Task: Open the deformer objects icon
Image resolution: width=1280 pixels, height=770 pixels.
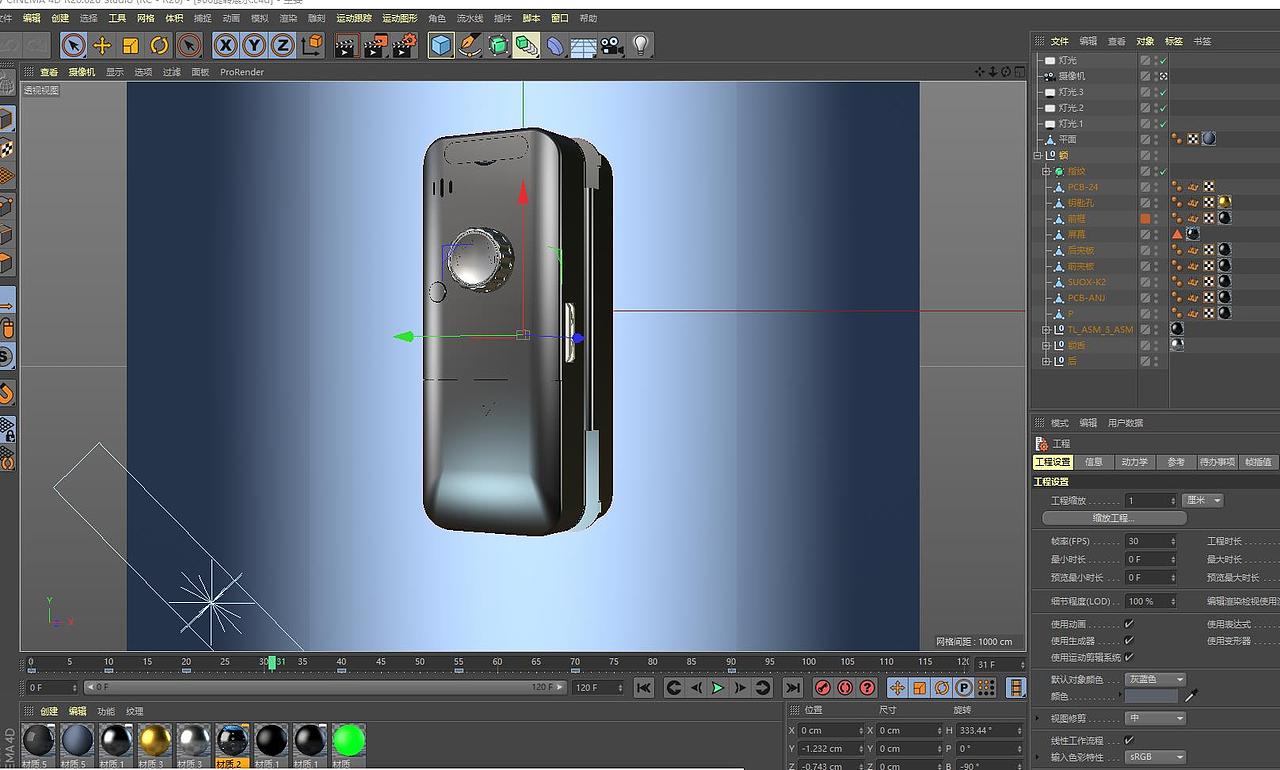Action: 556,45
